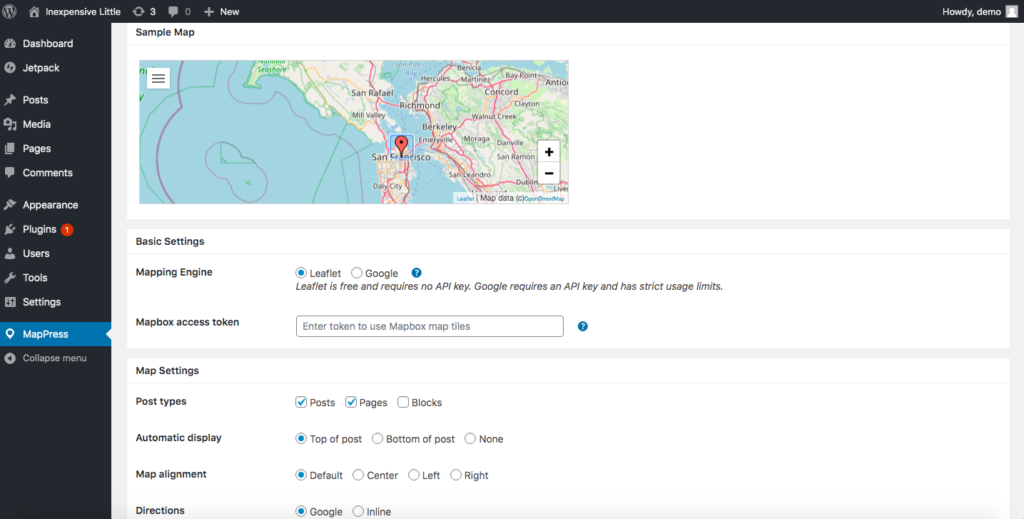
Task: Select Inline for Directions
Action: pyautogui.click(x=358, y=511)
